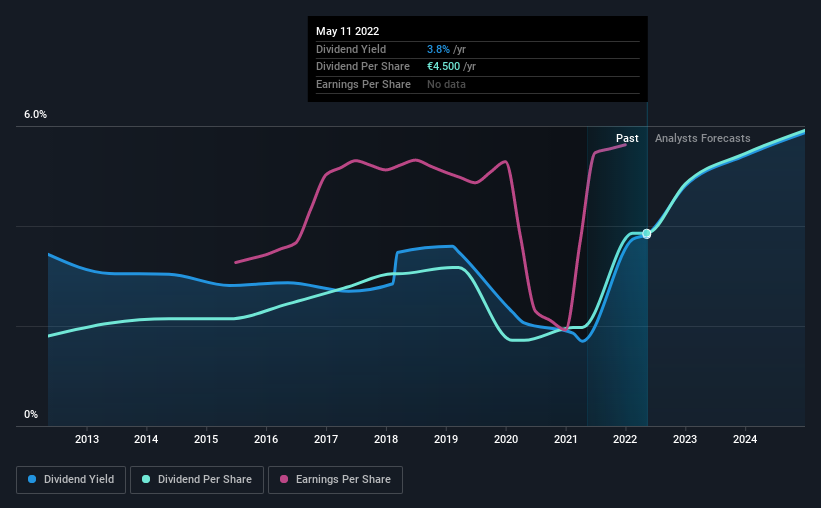
Task: Click the €4.500 dividend per share value
Action: [443, 67]
